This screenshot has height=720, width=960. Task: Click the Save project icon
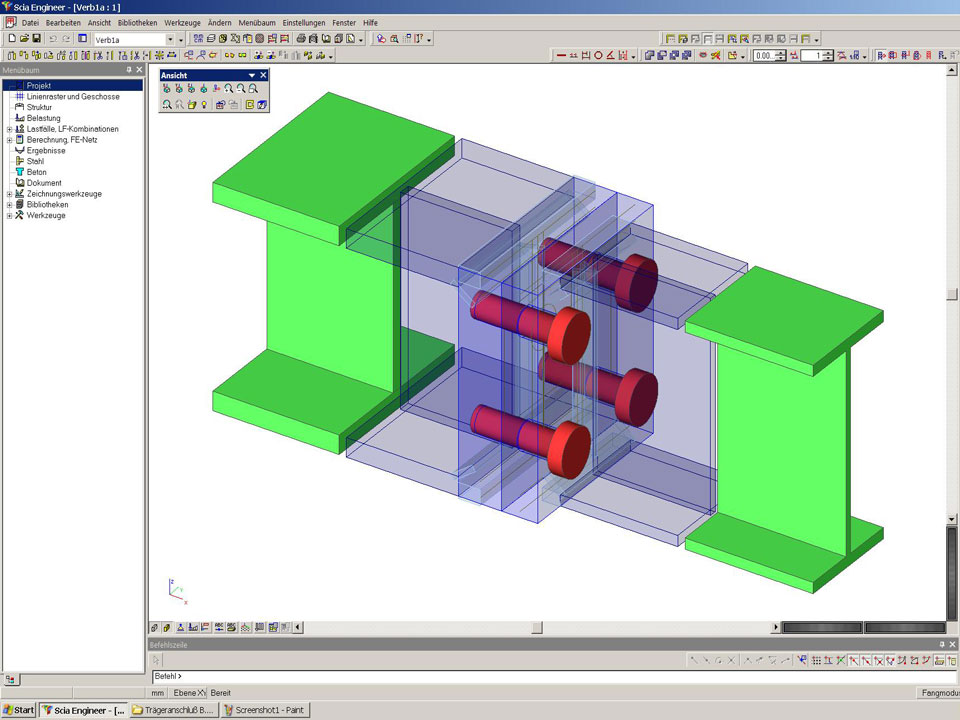tap(36, 39)
